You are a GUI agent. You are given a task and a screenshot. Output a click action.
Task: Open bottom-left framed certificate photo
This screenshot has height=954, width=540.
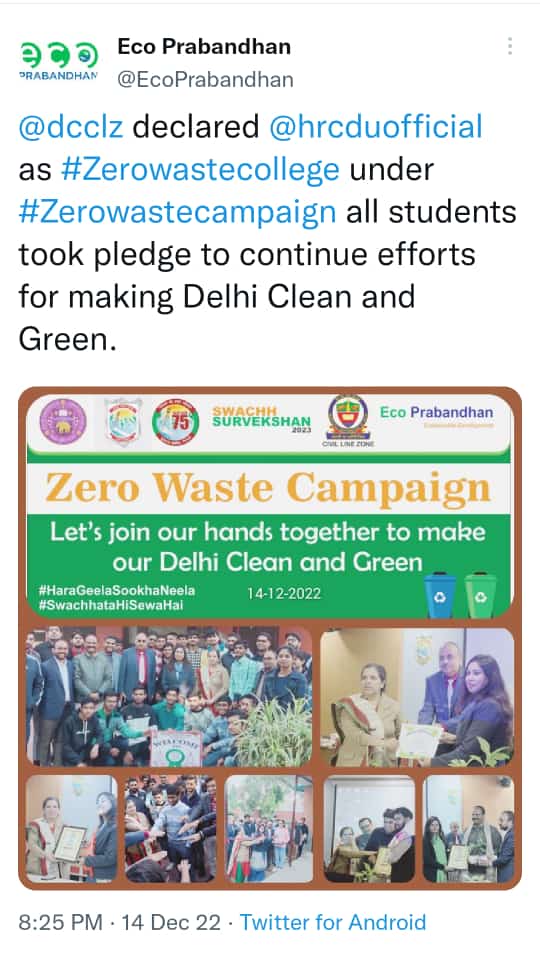pyautogui.click(x=71, y=828)
